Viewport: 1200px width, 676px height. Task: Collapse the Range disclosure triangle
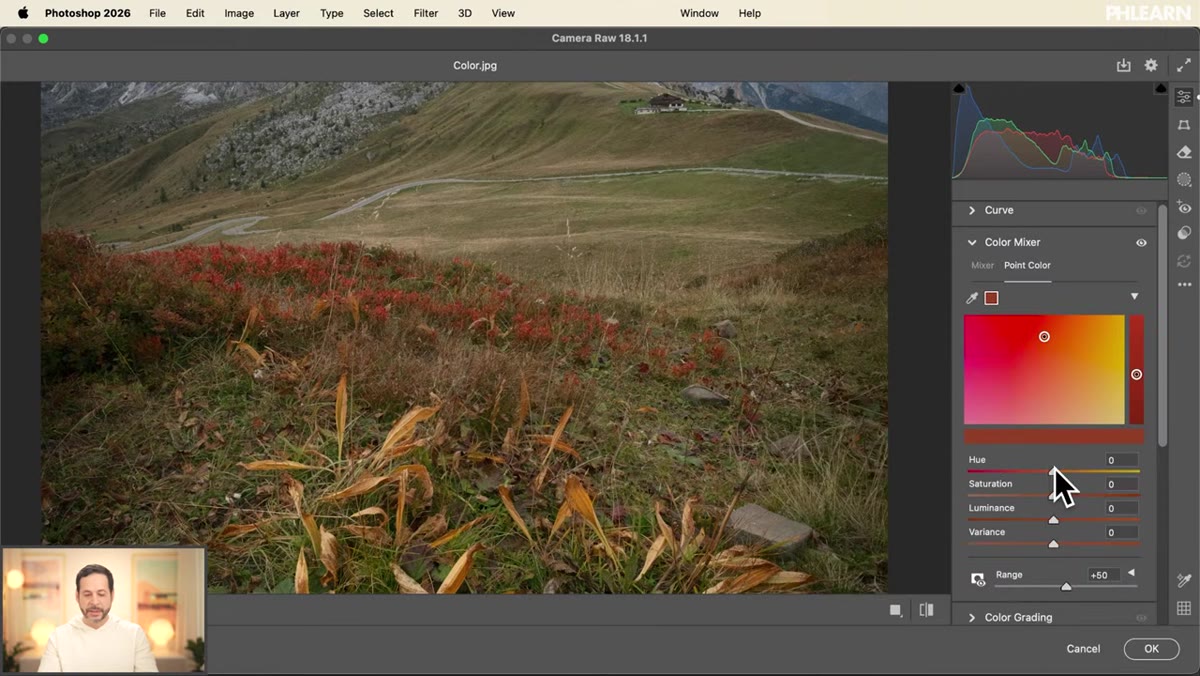tap(1131, 573)
